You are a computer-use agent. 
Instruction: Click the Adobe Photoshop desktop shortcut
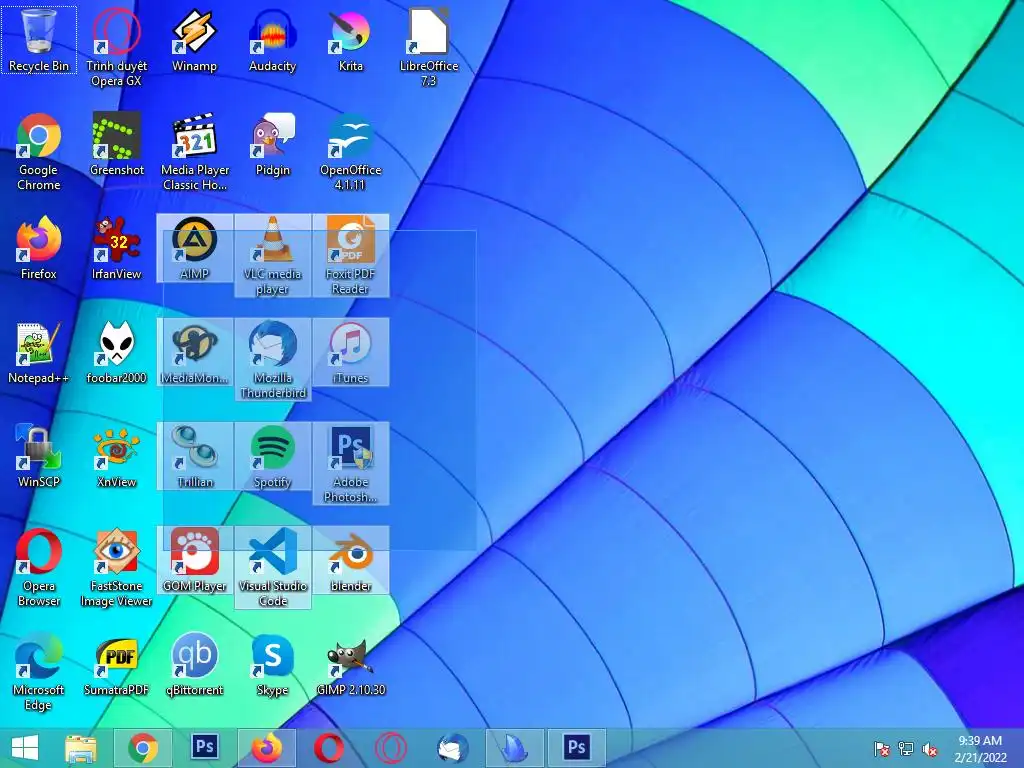[x=350, y=463]
